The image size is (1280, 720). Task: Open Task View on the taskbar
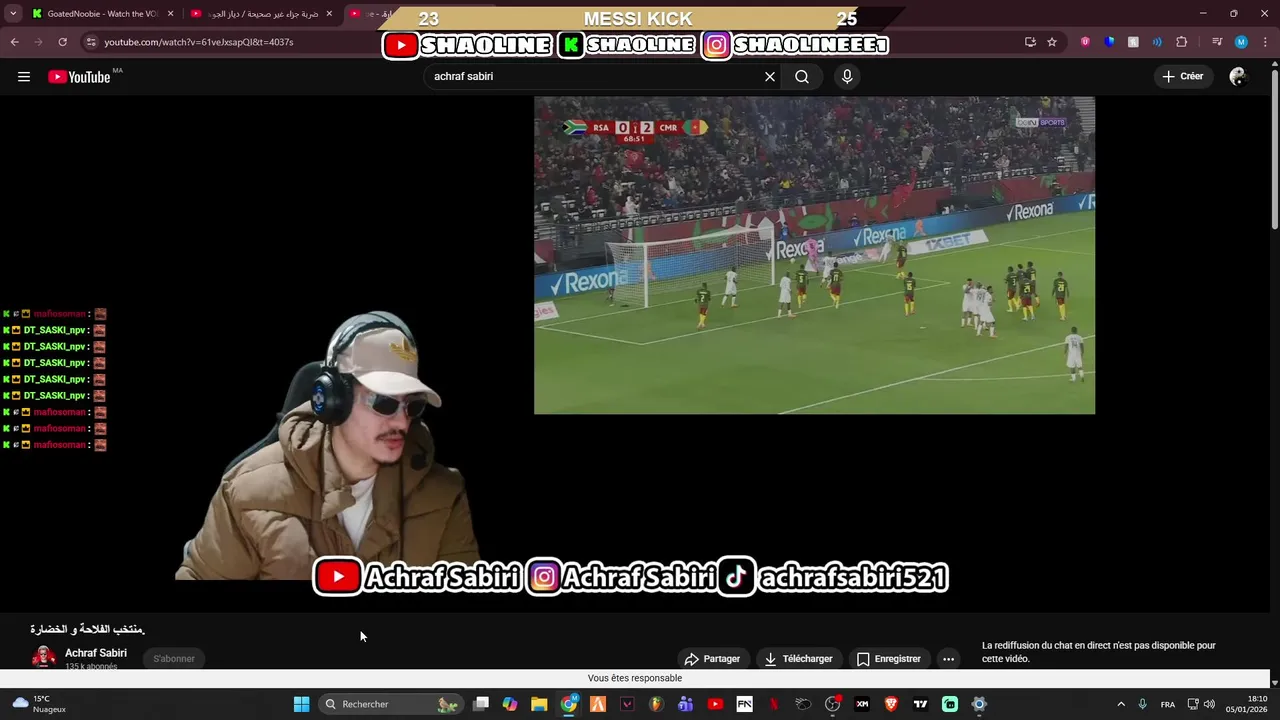481,704
